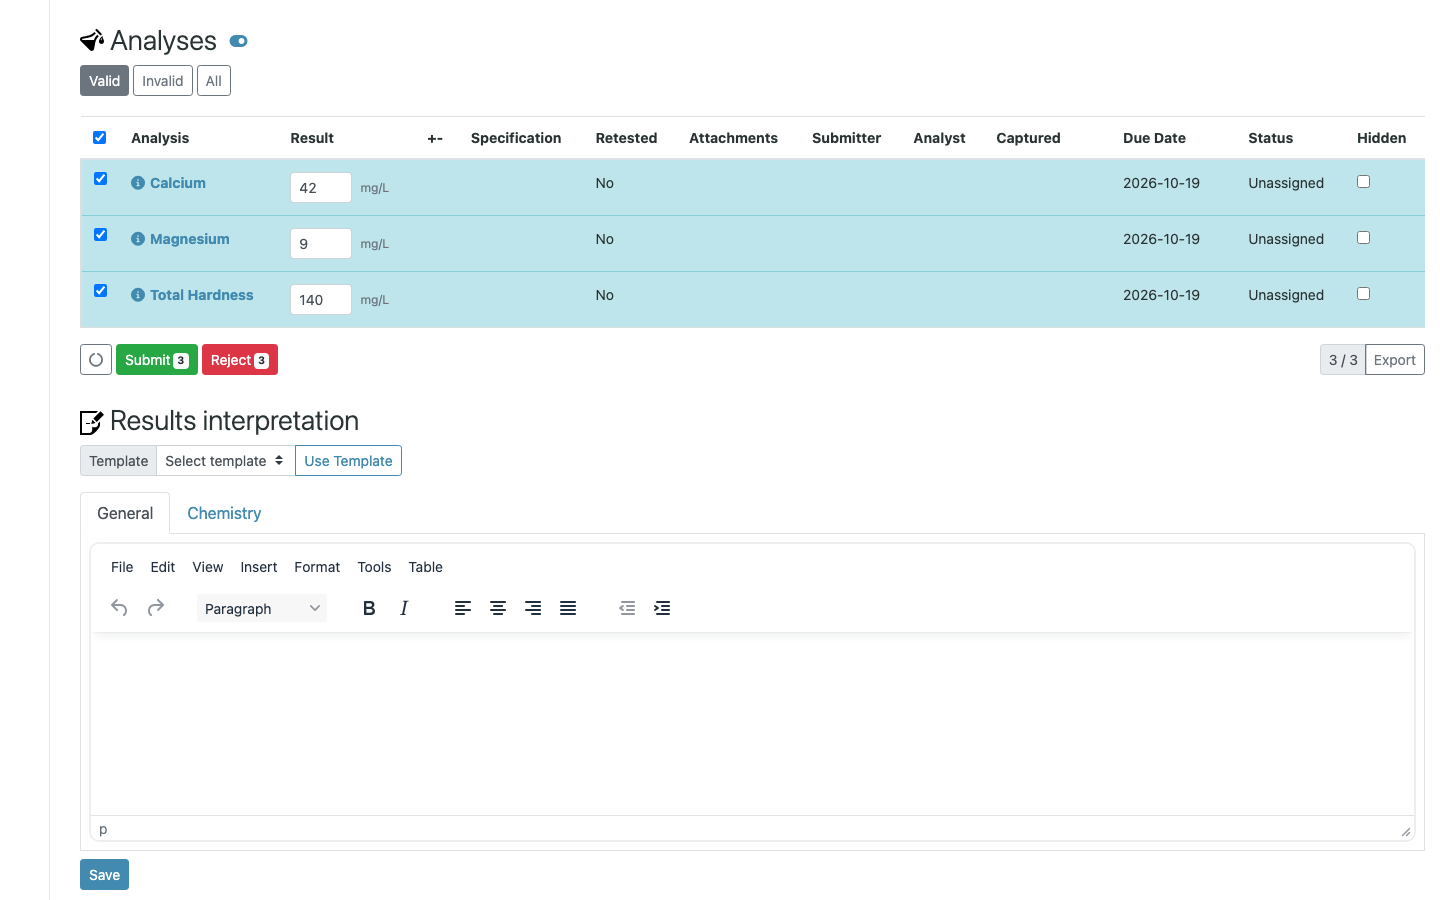This screenshot has width=1440, height=900.
Task: Justify text alignment
Action: pos(568,608)
